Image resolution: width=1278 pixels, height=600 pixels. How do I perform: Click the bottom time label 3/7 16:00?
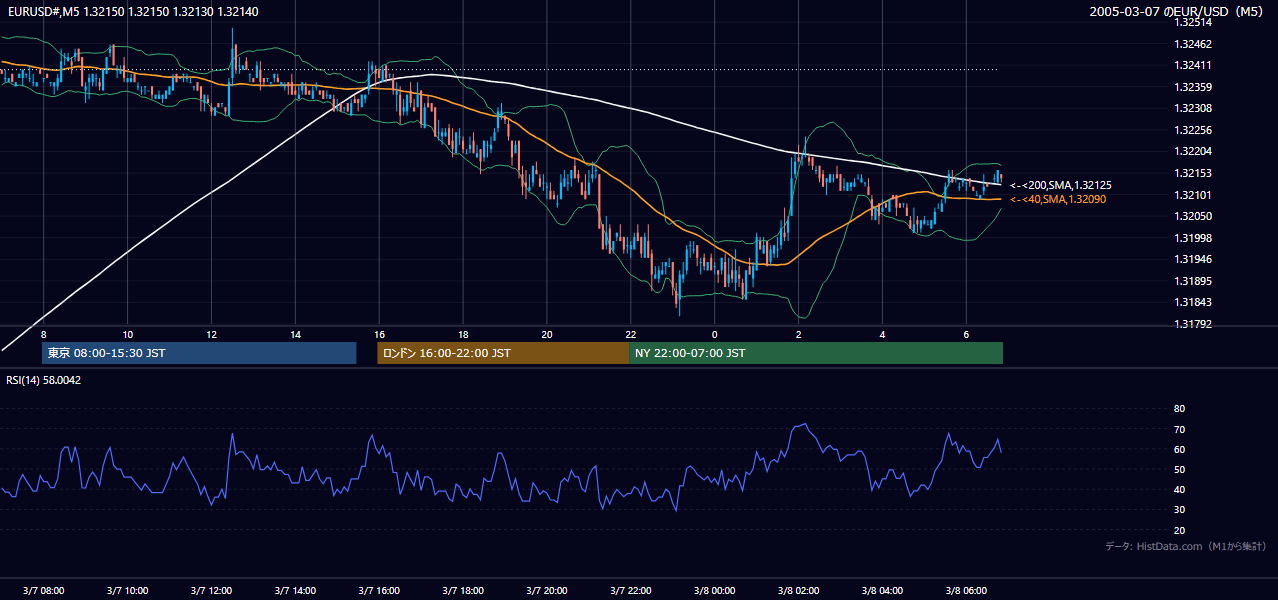(379, 591)
